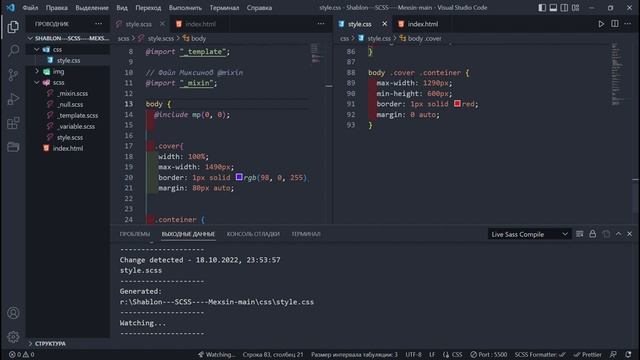640x360 pixels.
Task: Open the Extensions view
Action: pos(13,123)
